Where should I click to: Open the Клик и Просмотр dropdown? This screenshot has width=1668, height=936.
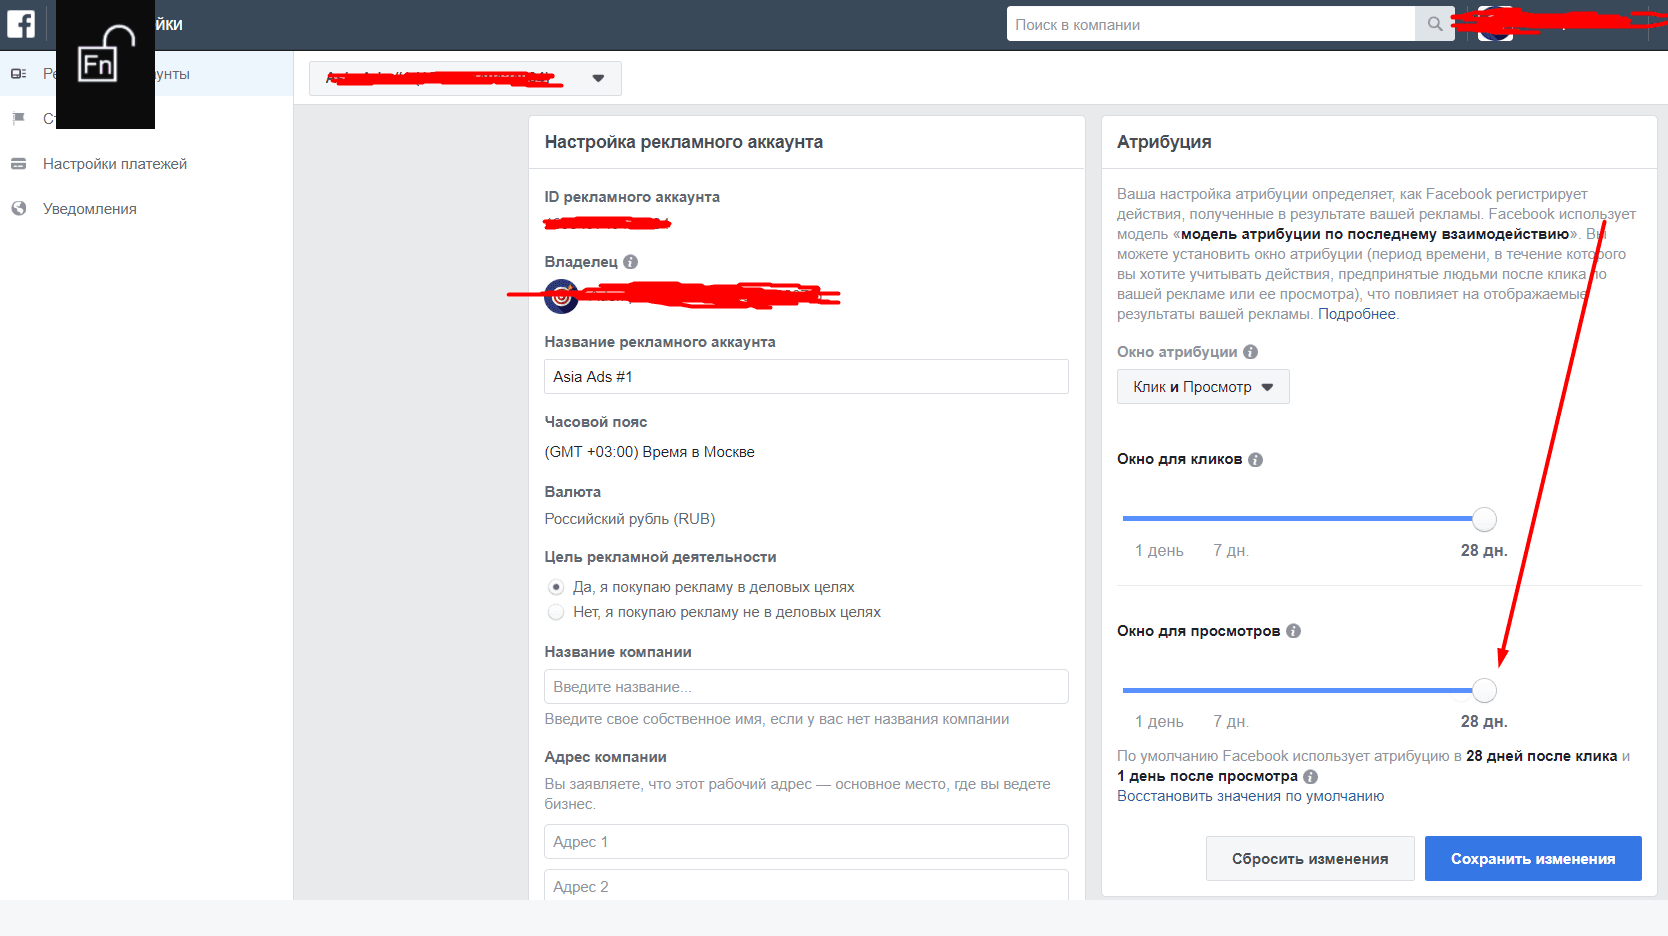click(x=1202, y=387)
